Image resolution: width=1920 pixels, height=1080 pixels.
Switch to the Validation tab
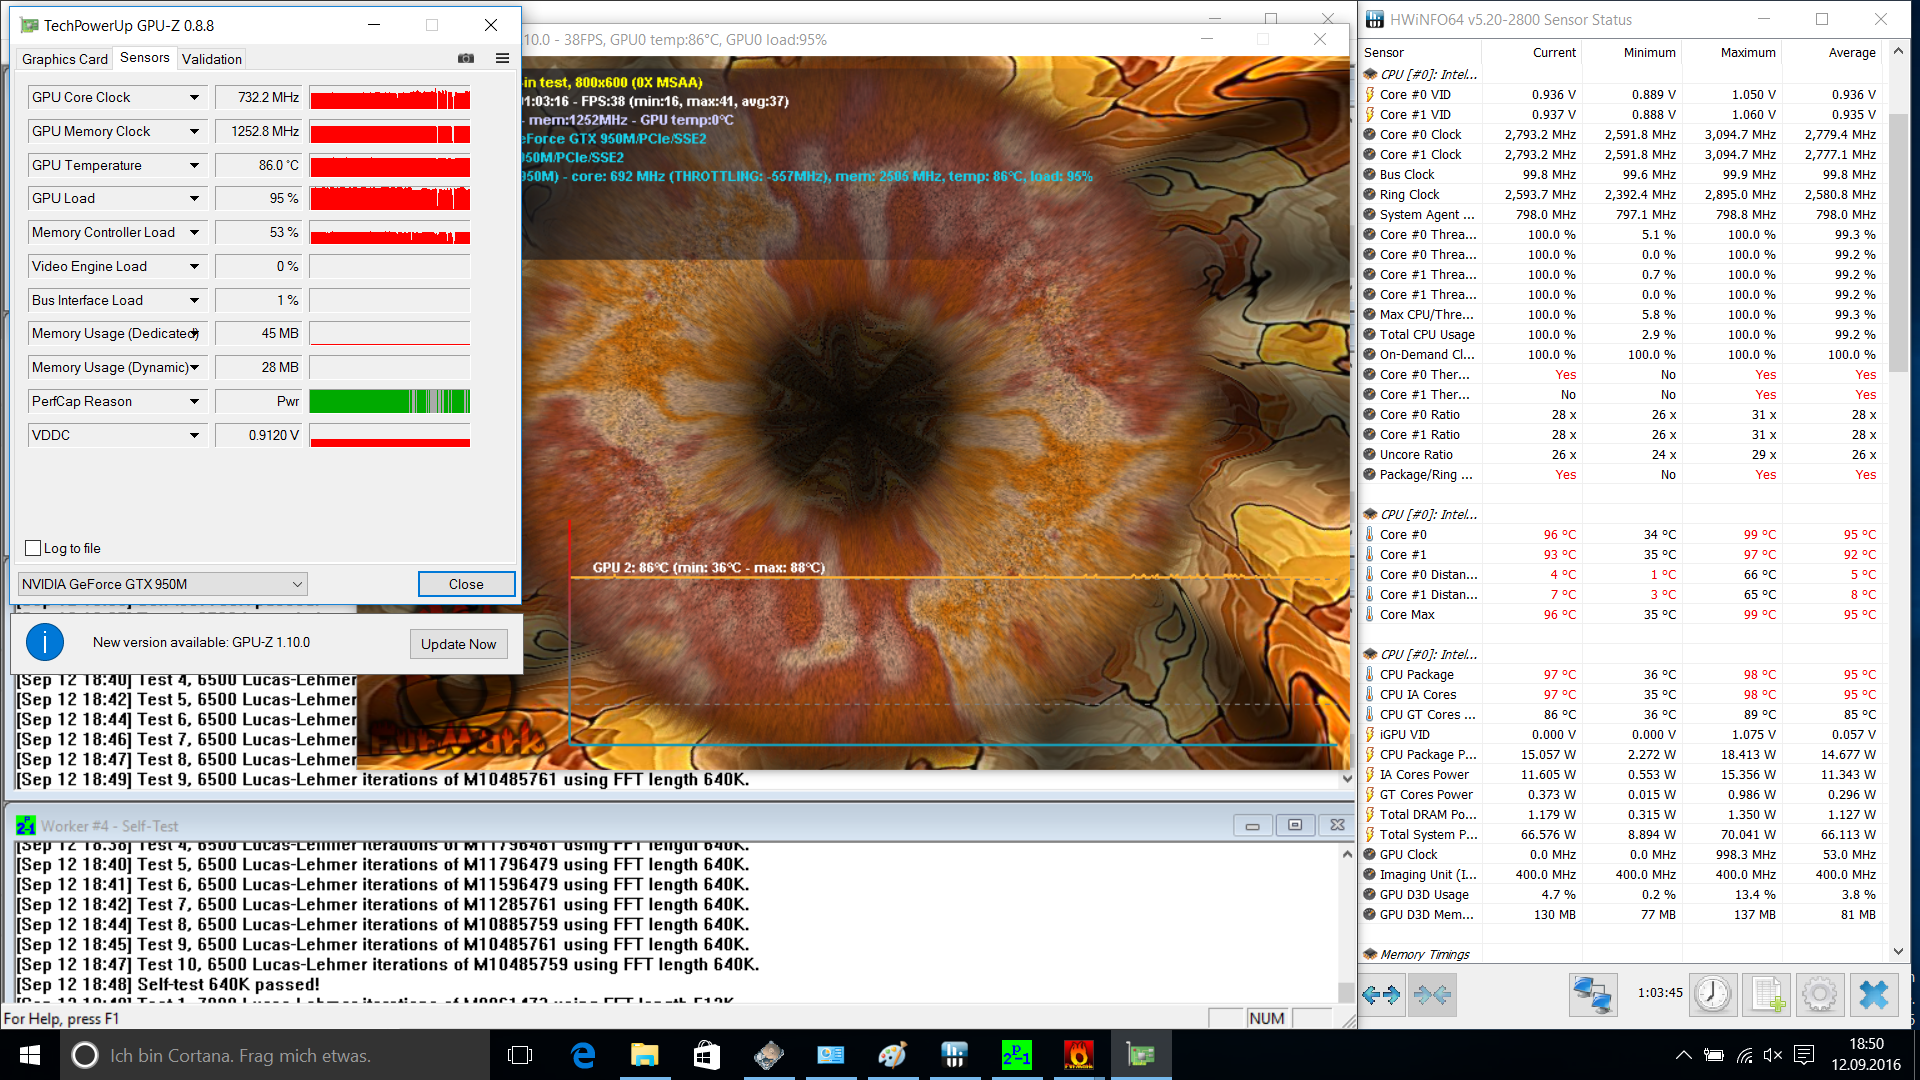[x=211, y=59]
